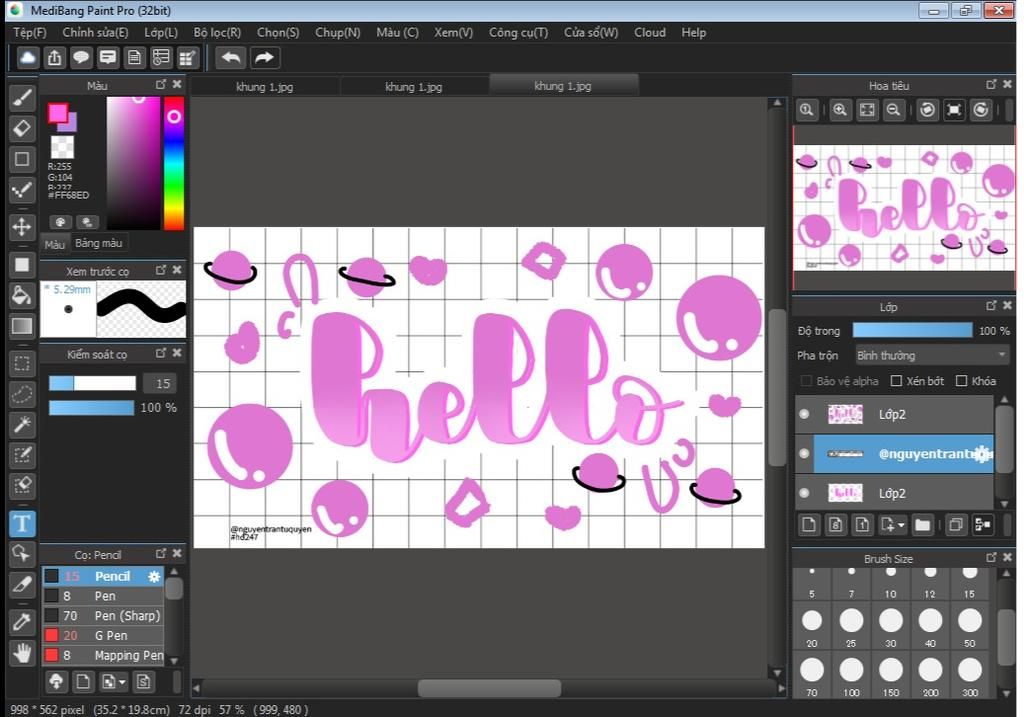This screenshot has height=717, width=1024.
Task: Enable the Khóa lock checkbox
Action: tap(961, 381)
